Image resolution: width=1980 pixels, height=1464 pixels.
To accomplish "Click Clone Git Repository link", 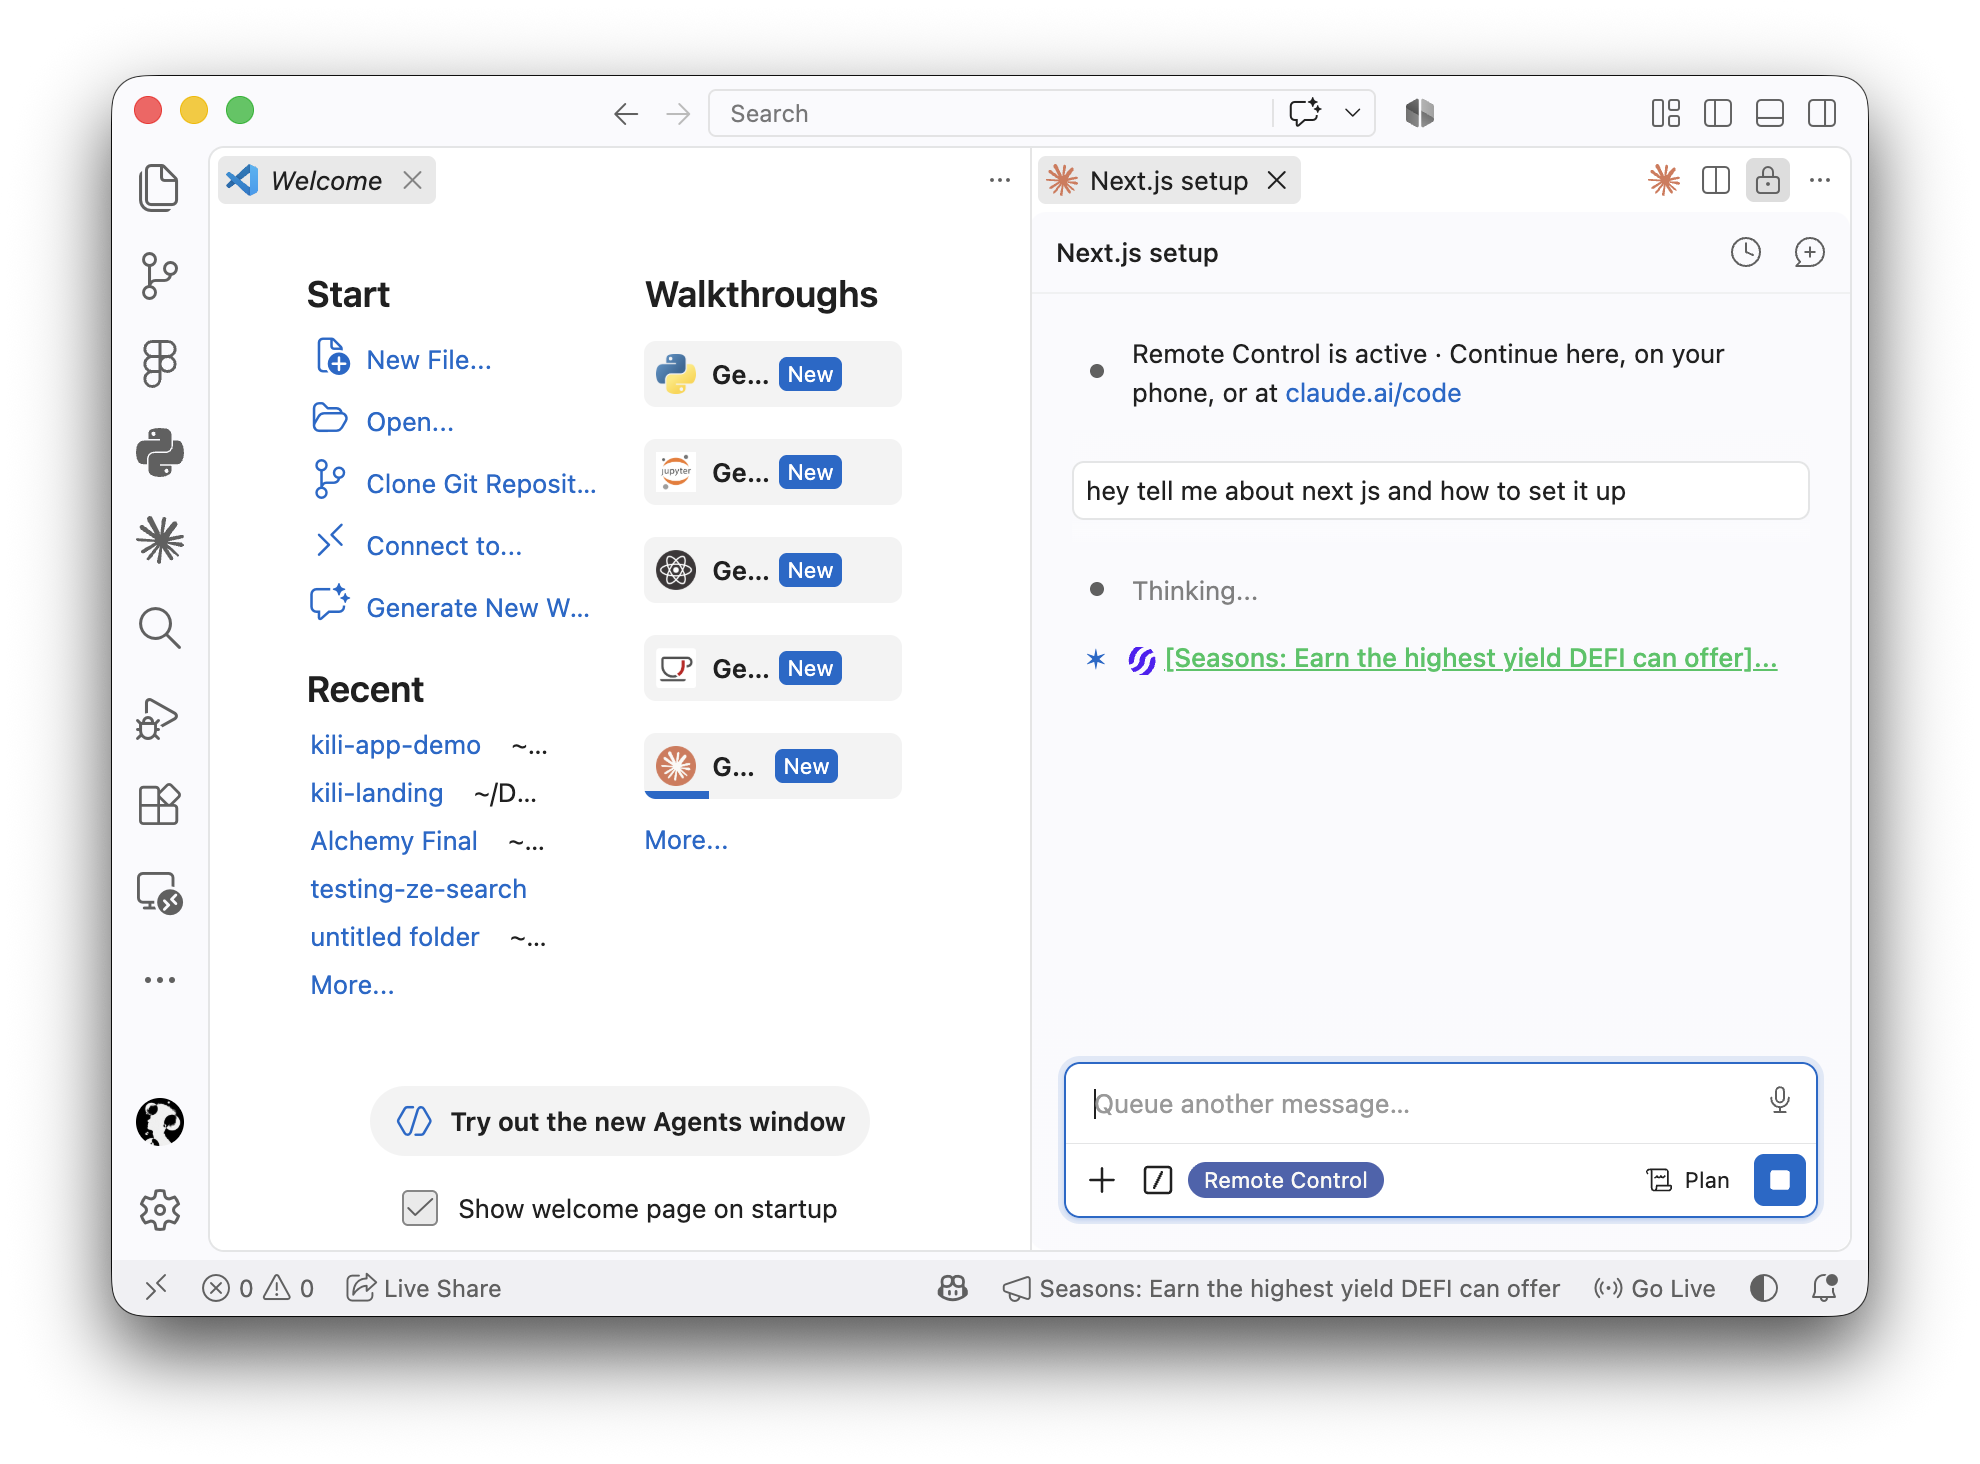I will point(481,484).
